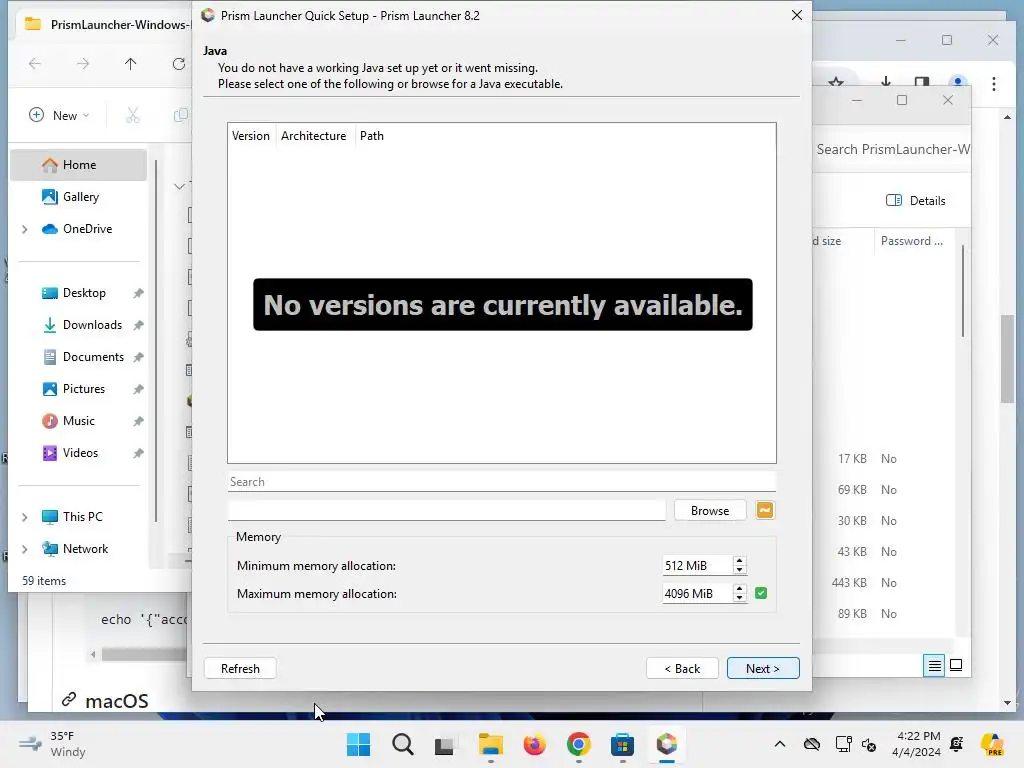Unpin Videos using its pin icon
The image size is (1024, 768).
click(138, 453)
